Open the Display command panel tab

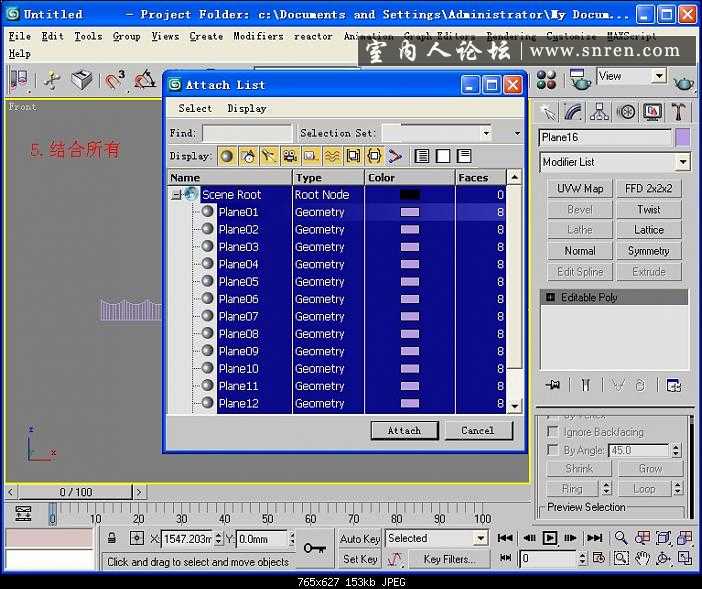click(x=652, y=112)
